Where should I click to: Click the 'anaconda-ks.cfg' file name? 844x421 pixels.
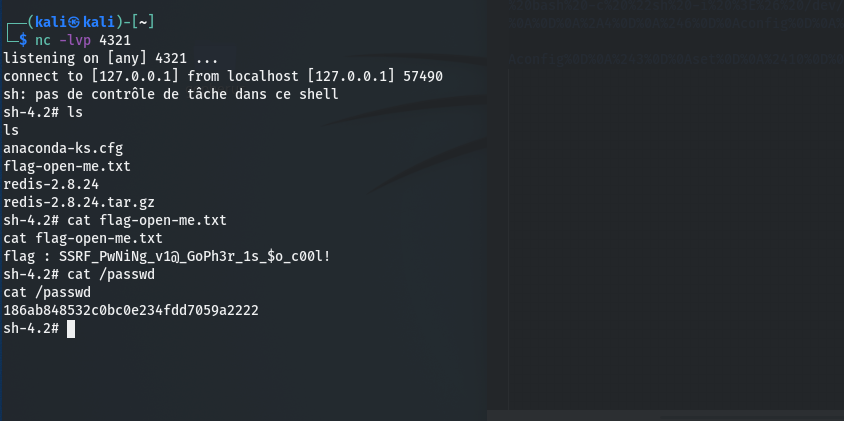coord(62,148)
